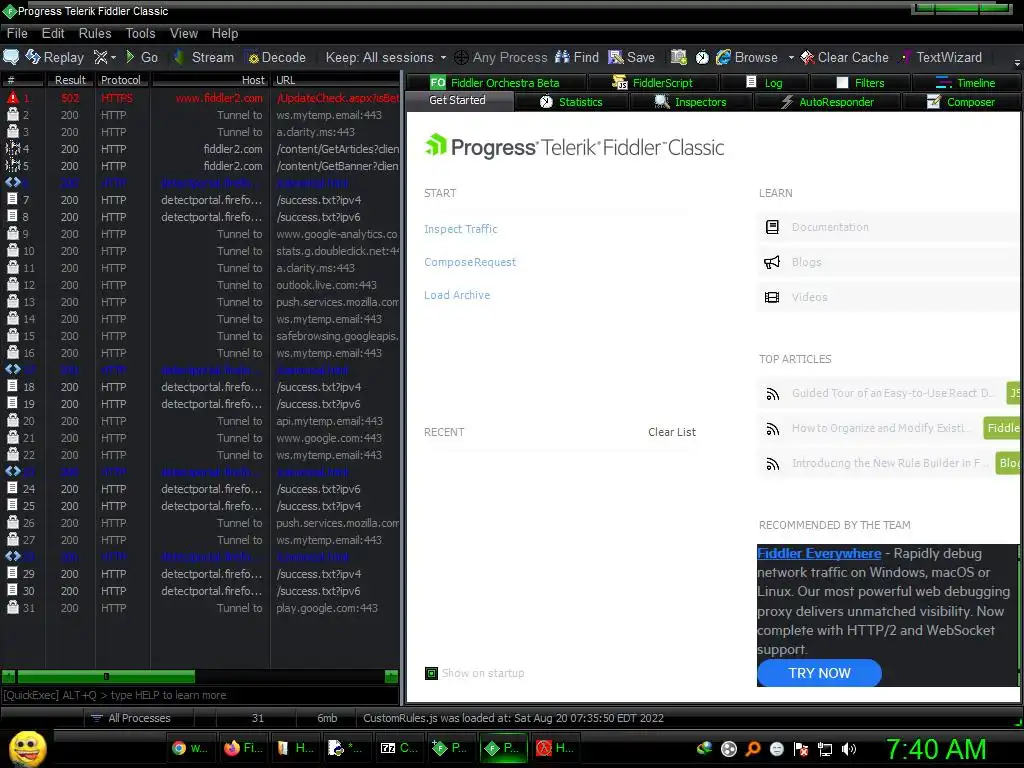Switch to the Composer tab
The image size is (1024, 768).
tap(961, 102)
